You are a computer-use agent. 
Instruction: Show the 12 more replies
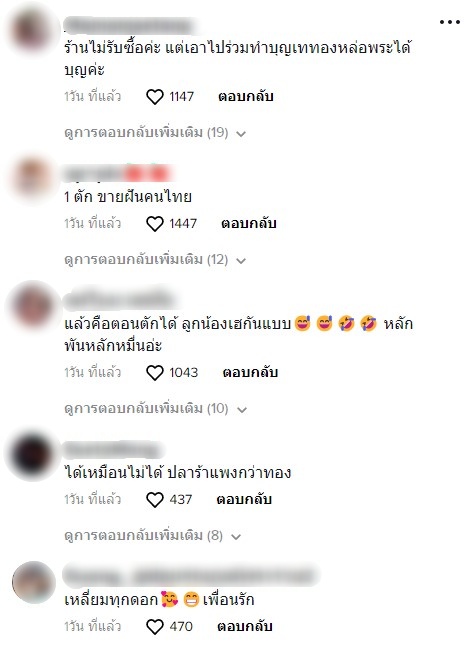pyautogui.click(x=155, y=260)
